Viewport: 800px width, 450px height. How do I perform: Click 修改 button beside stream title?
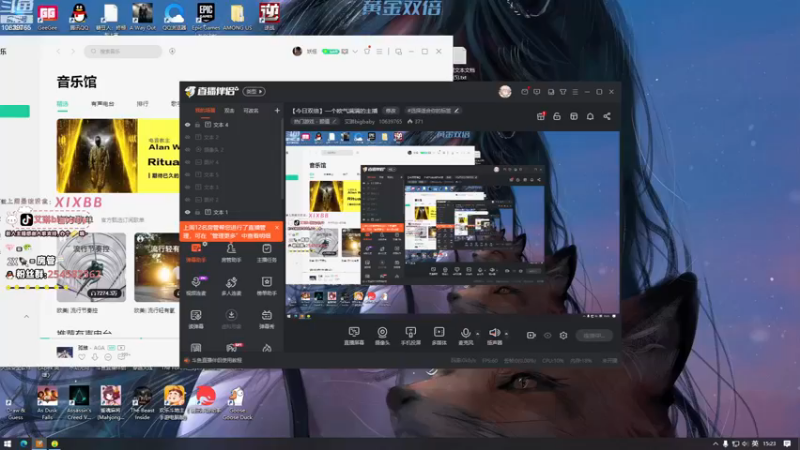[390, 110]
